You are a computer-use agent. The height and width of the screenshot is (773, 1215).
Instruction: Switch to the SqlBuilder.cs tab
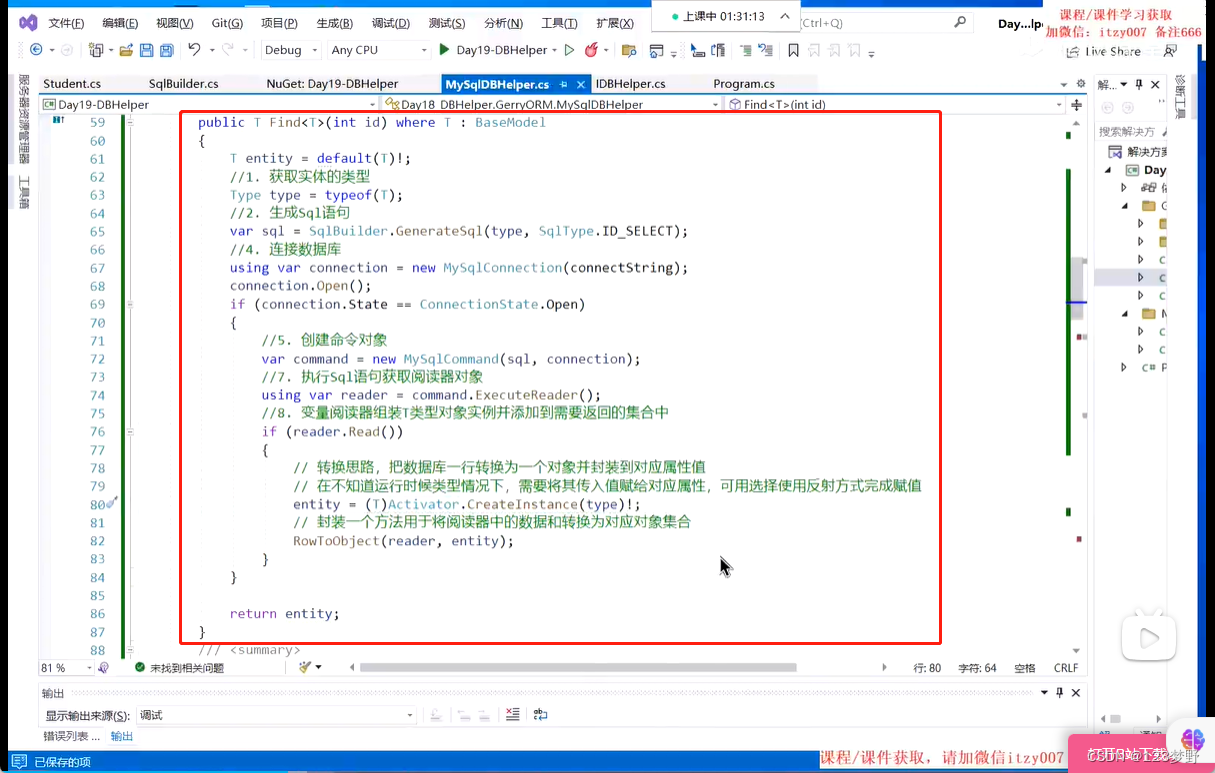pos(184,84)
